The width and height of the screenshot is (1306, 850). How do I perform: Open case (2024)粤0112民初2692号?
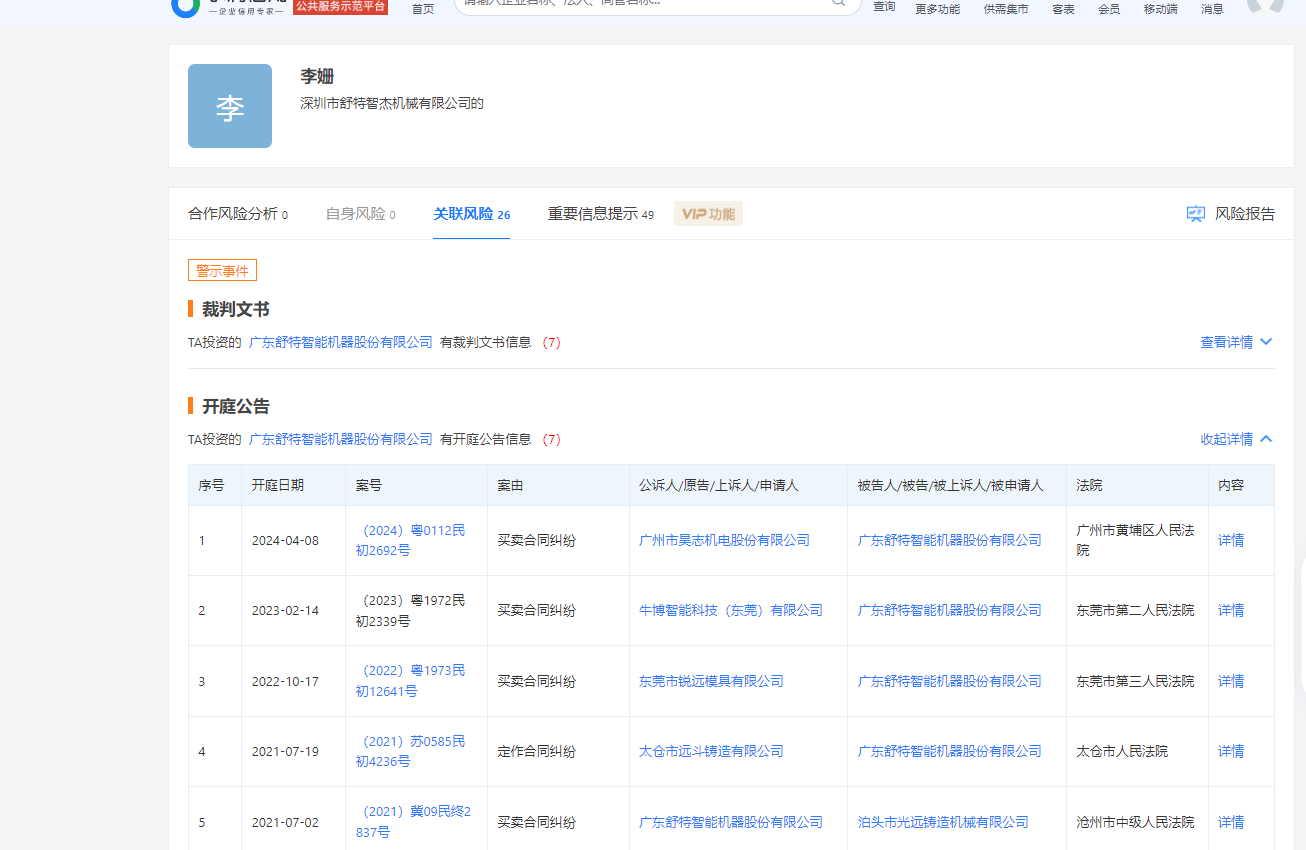(x=411, y=540)
